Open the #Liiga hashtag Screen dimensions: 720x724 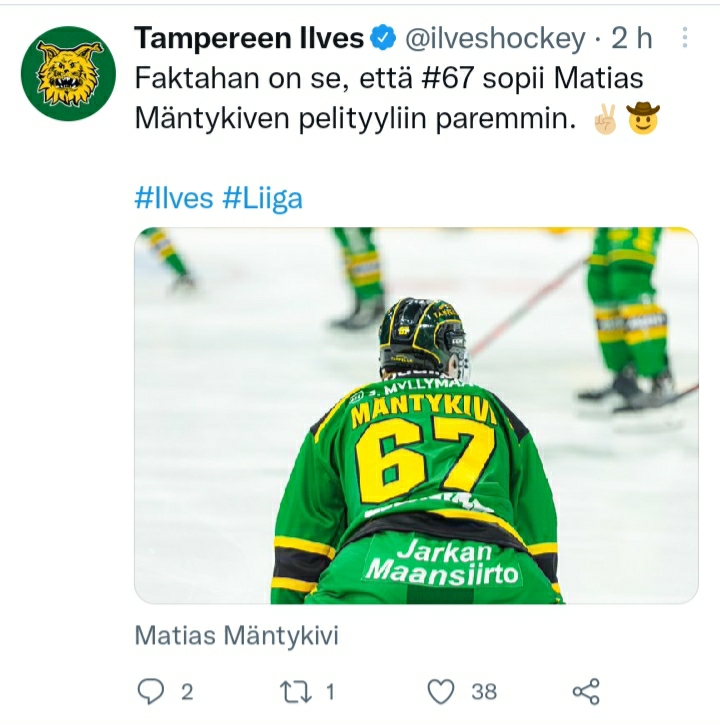(x=262, y=197)
